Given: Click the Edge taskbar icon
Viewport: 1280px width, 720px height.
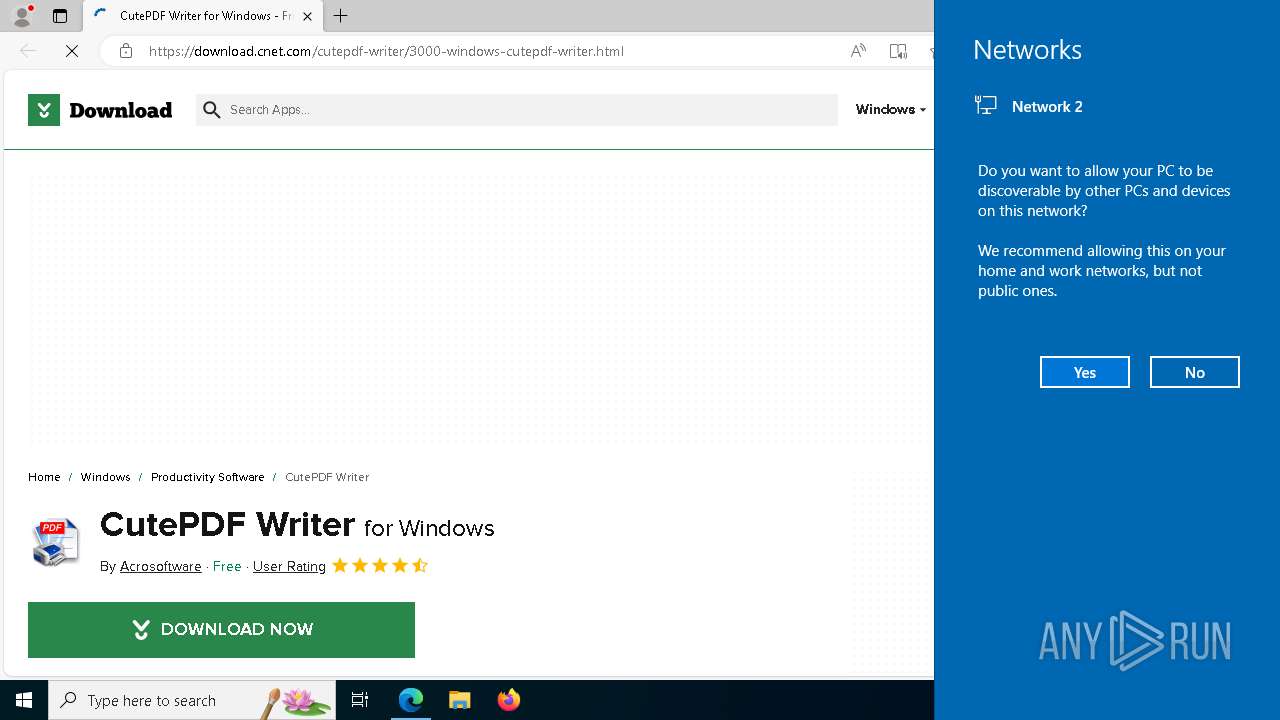Looking at the screenshot, I should click(411, 700).
